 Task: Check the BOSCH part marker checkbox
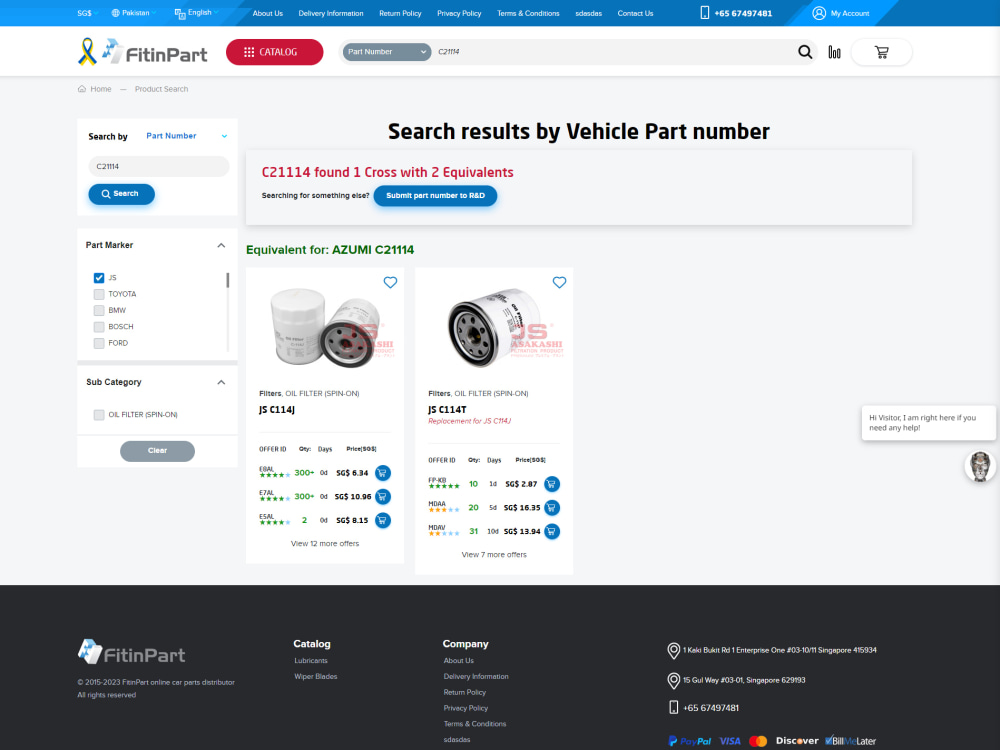click(x=99, y=327)
